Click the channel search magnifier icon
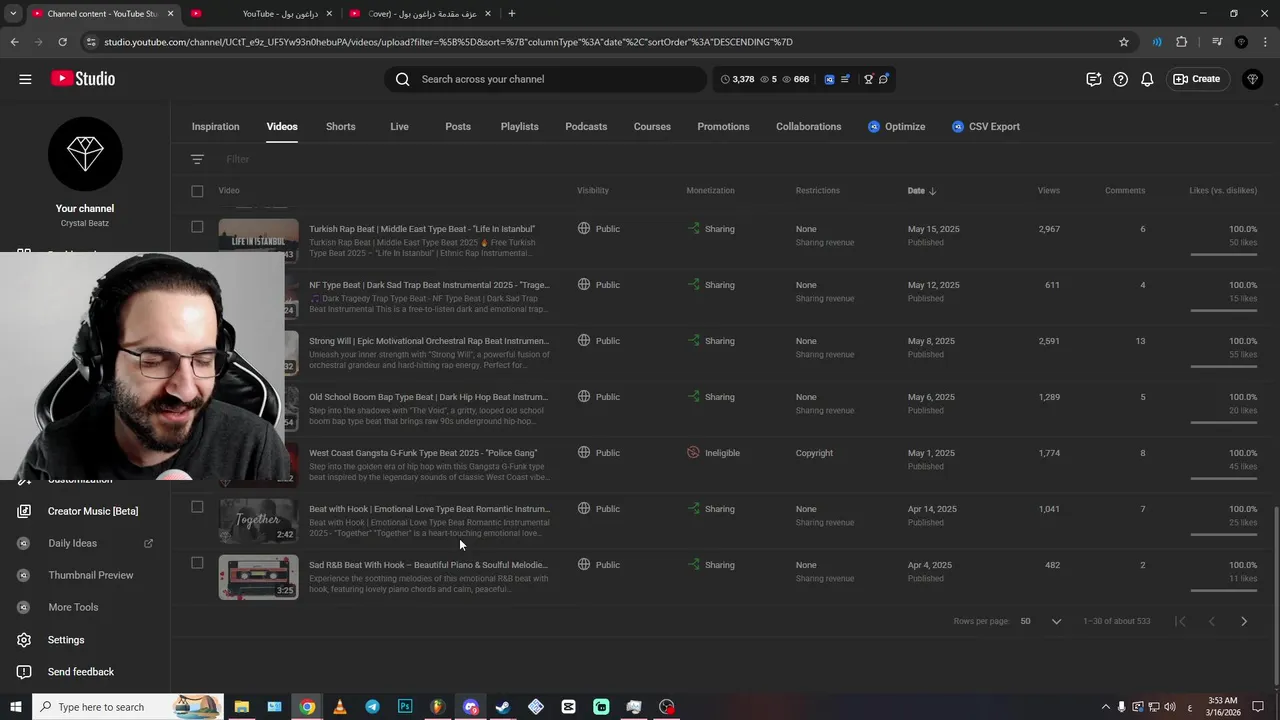Image resolution: width=1280 pixels, height=720 pixels. pos(402,79)
